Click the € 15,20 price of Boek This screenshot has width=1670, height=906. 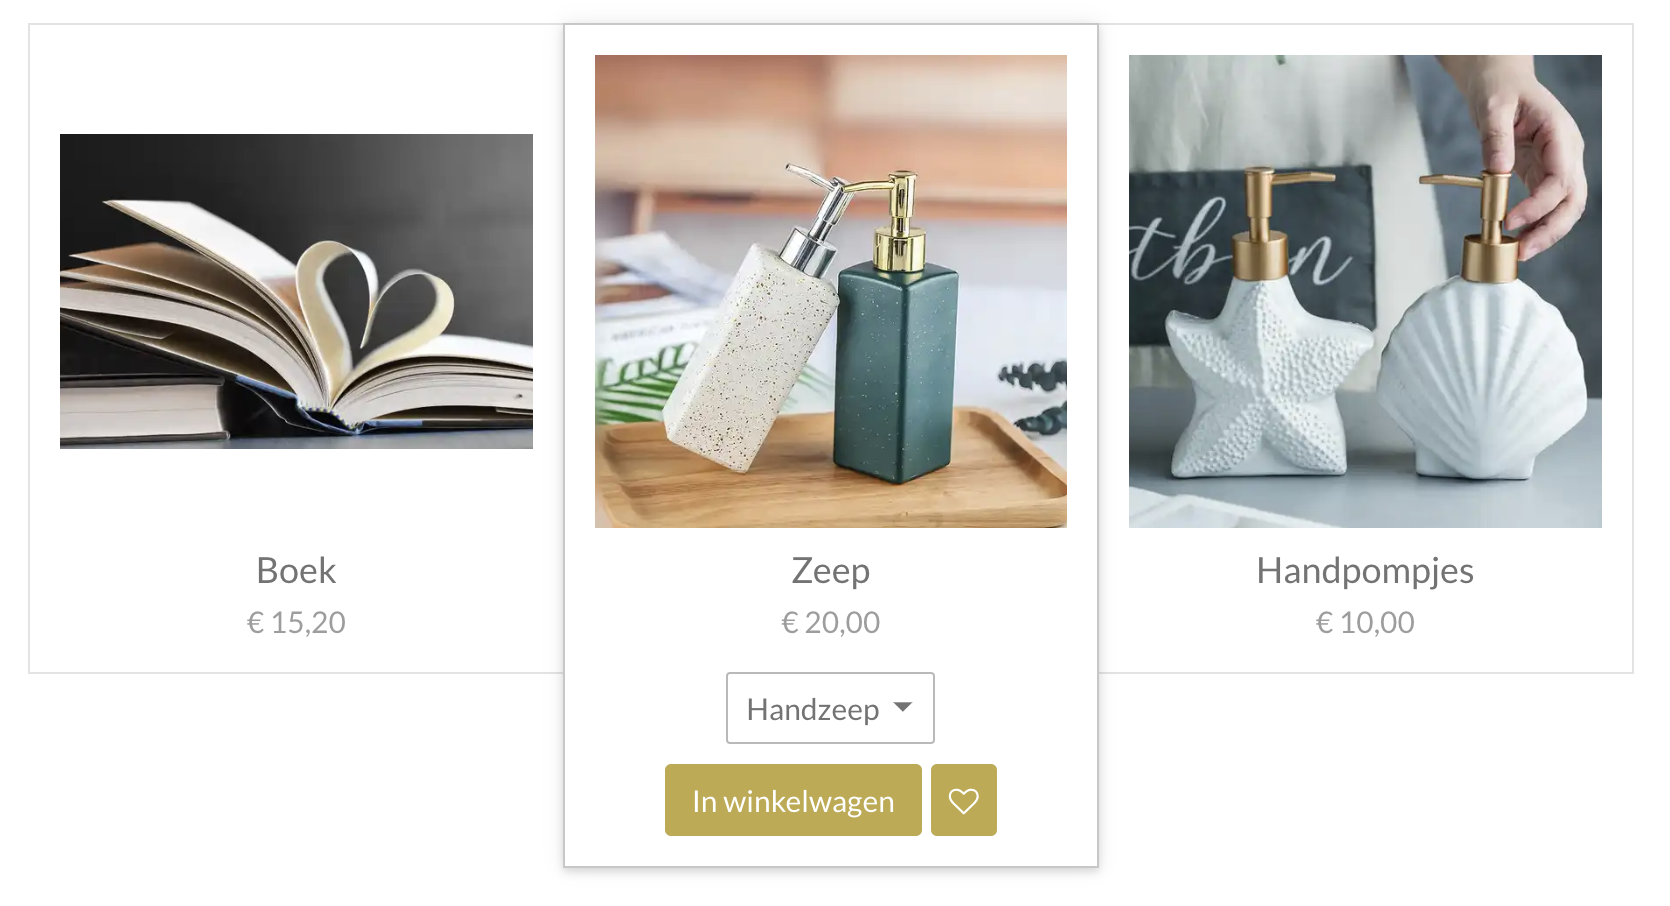tap(296, 622)
